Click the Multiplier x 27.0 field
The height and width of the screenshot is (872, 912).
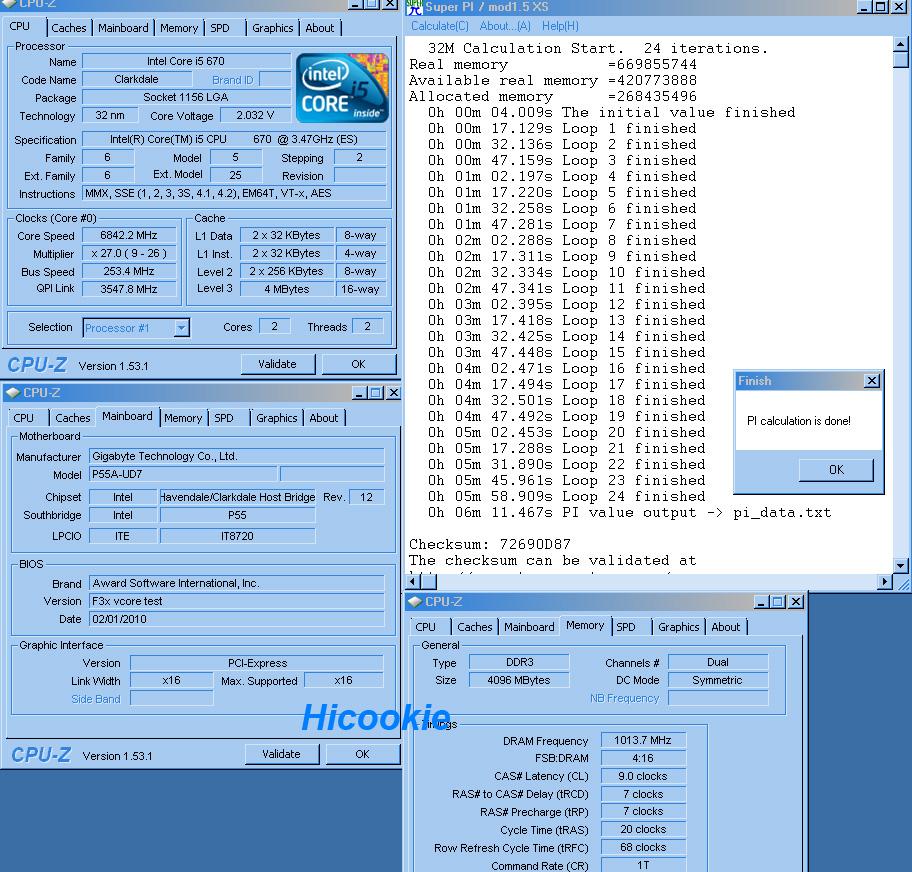(129, 254)
